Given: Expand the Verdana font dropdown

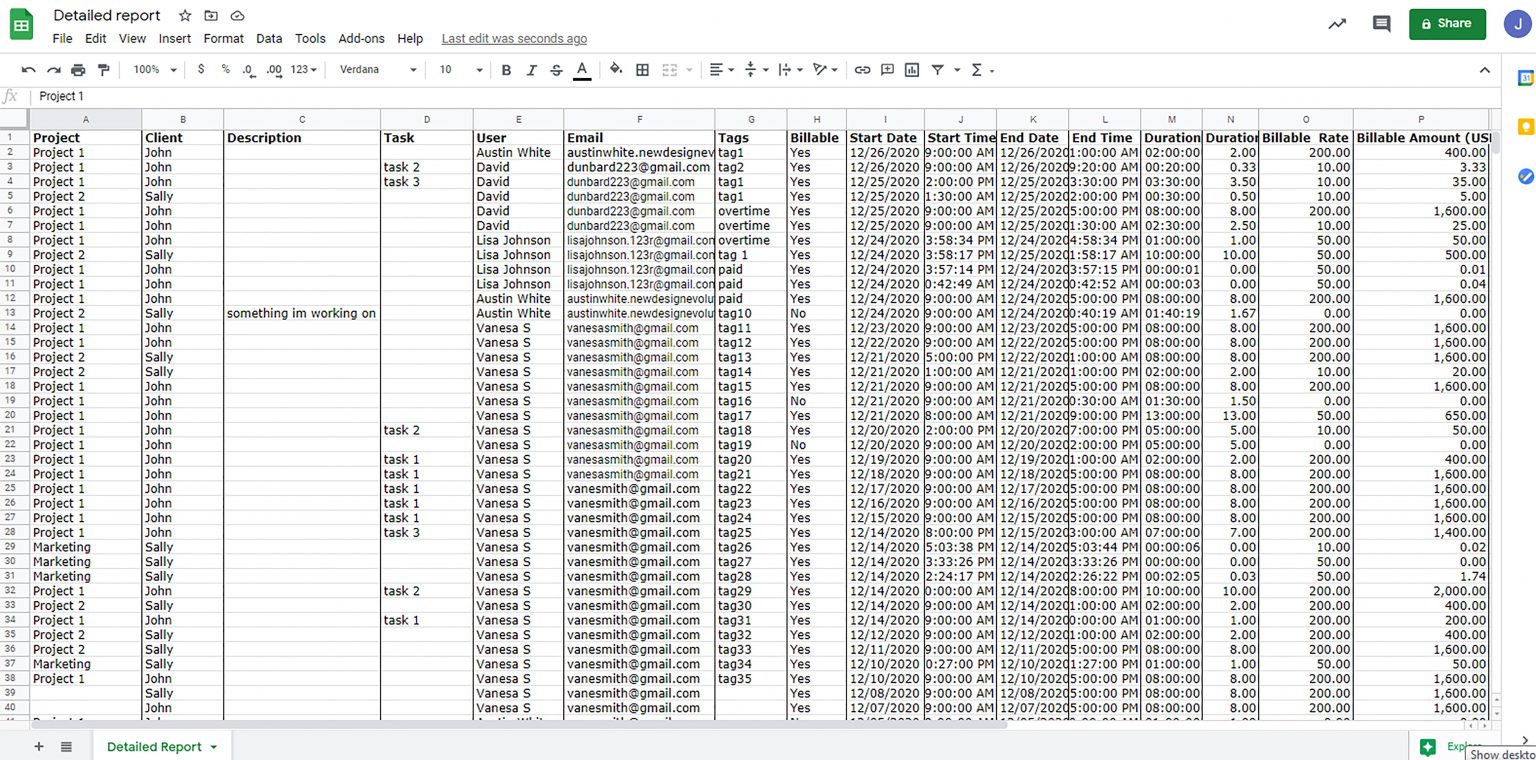Looking at the screenshot, I should [x=378, y=70].
